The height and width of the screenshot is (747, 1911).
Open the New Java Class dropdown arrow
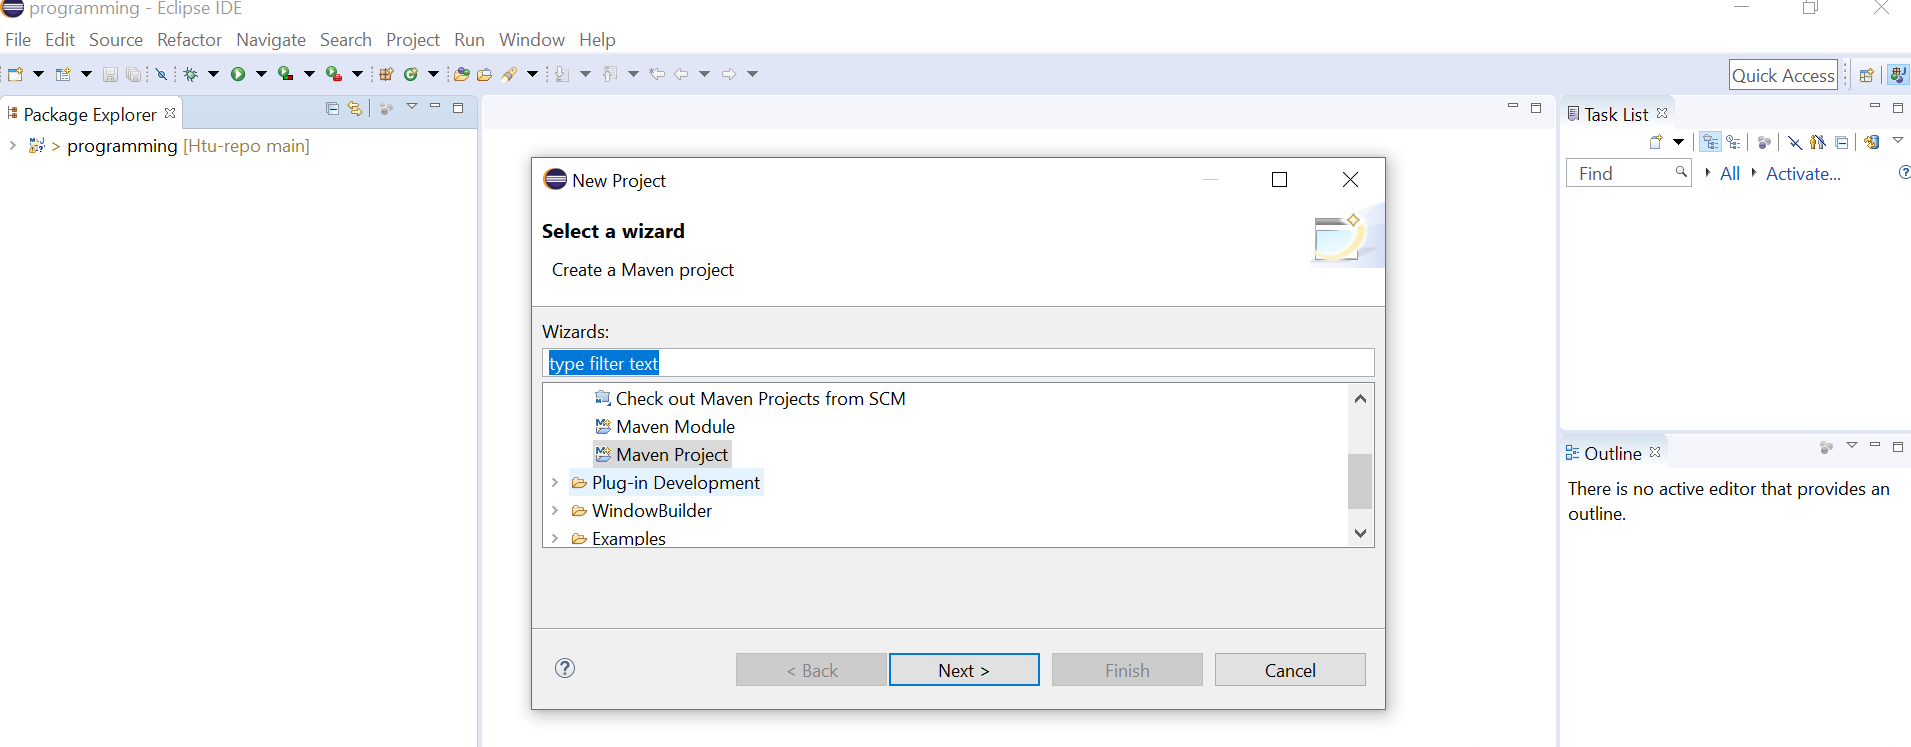pos(433,74)
